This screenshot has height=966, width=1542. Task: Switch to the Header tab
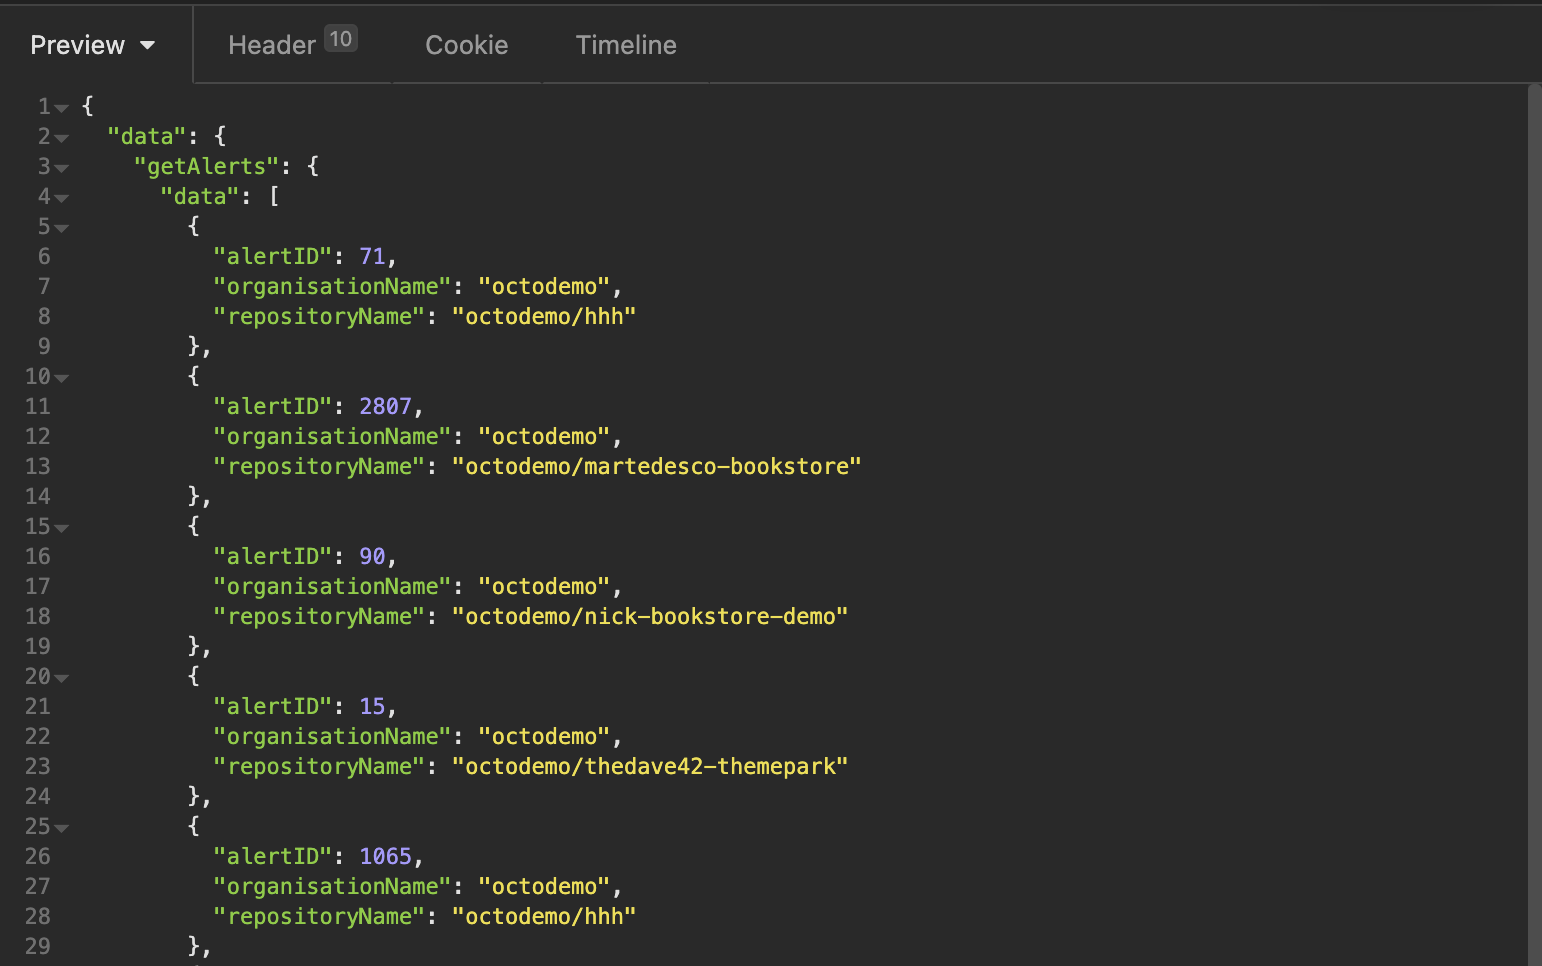pyautogui.click(x=272, y=45)
